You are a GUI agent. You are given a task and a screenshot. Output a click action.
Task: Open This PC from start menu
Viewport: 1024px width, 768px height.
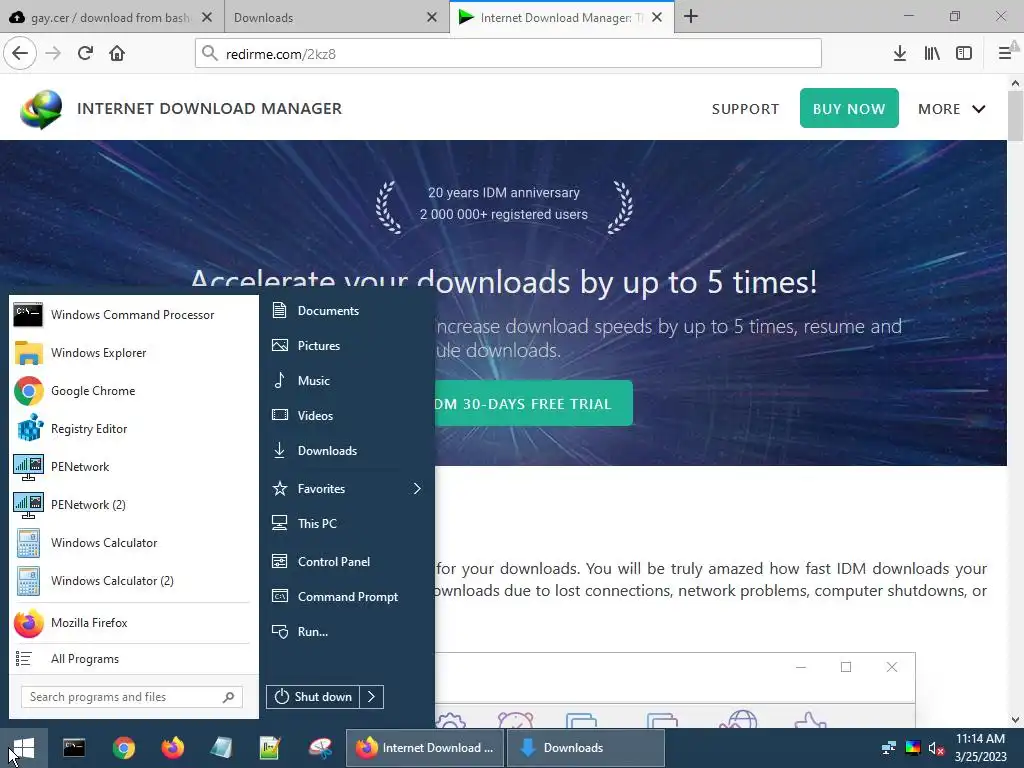[347, 524]
